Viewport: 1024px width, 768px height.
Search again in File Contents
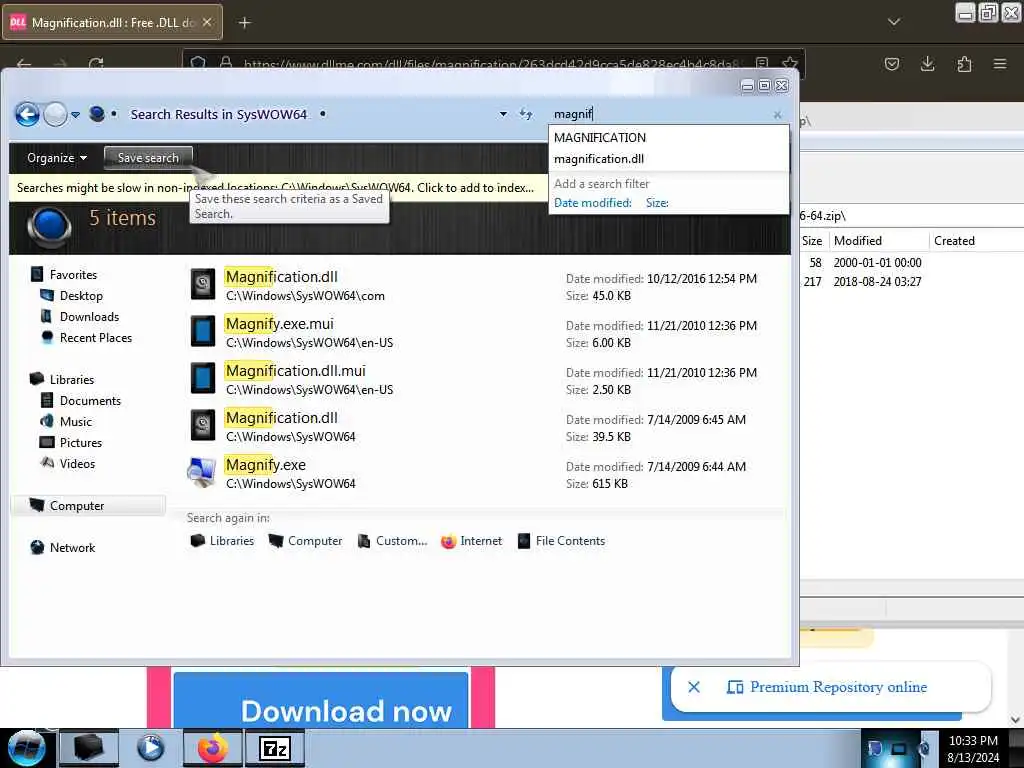(x=562, y=541)
